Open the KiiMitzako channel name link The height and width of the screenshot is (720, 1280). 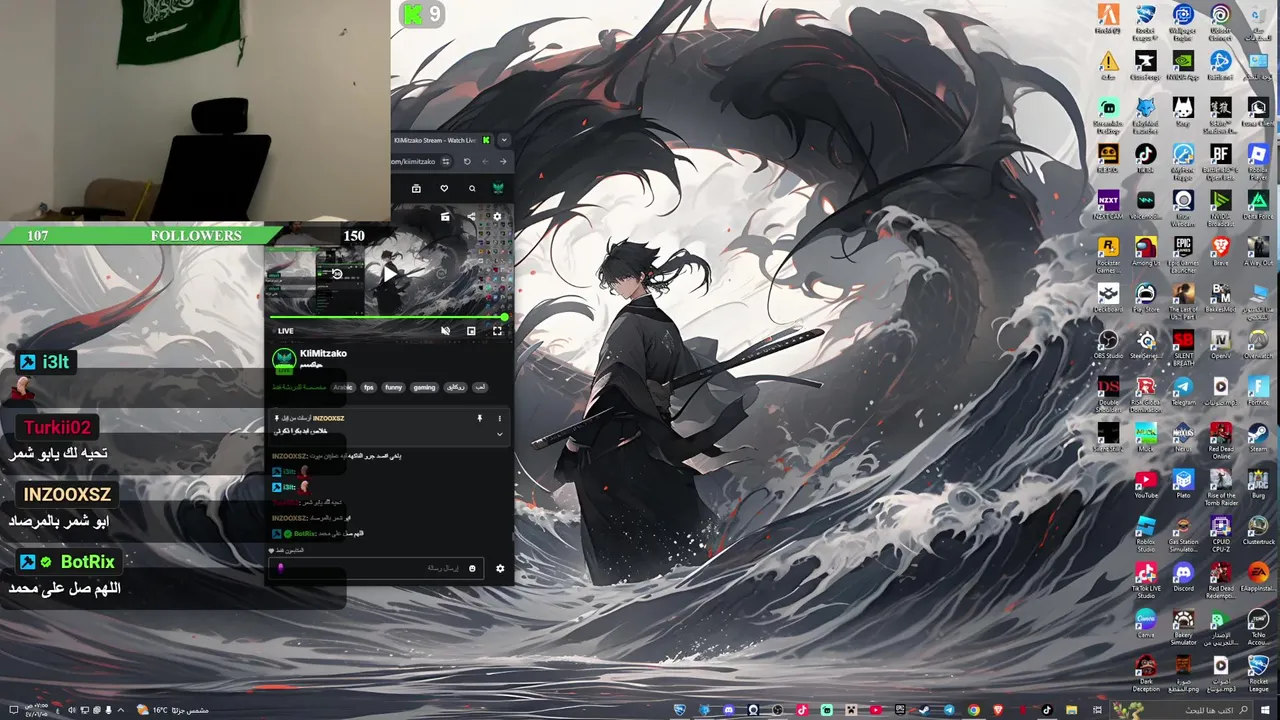click(323, 353)
